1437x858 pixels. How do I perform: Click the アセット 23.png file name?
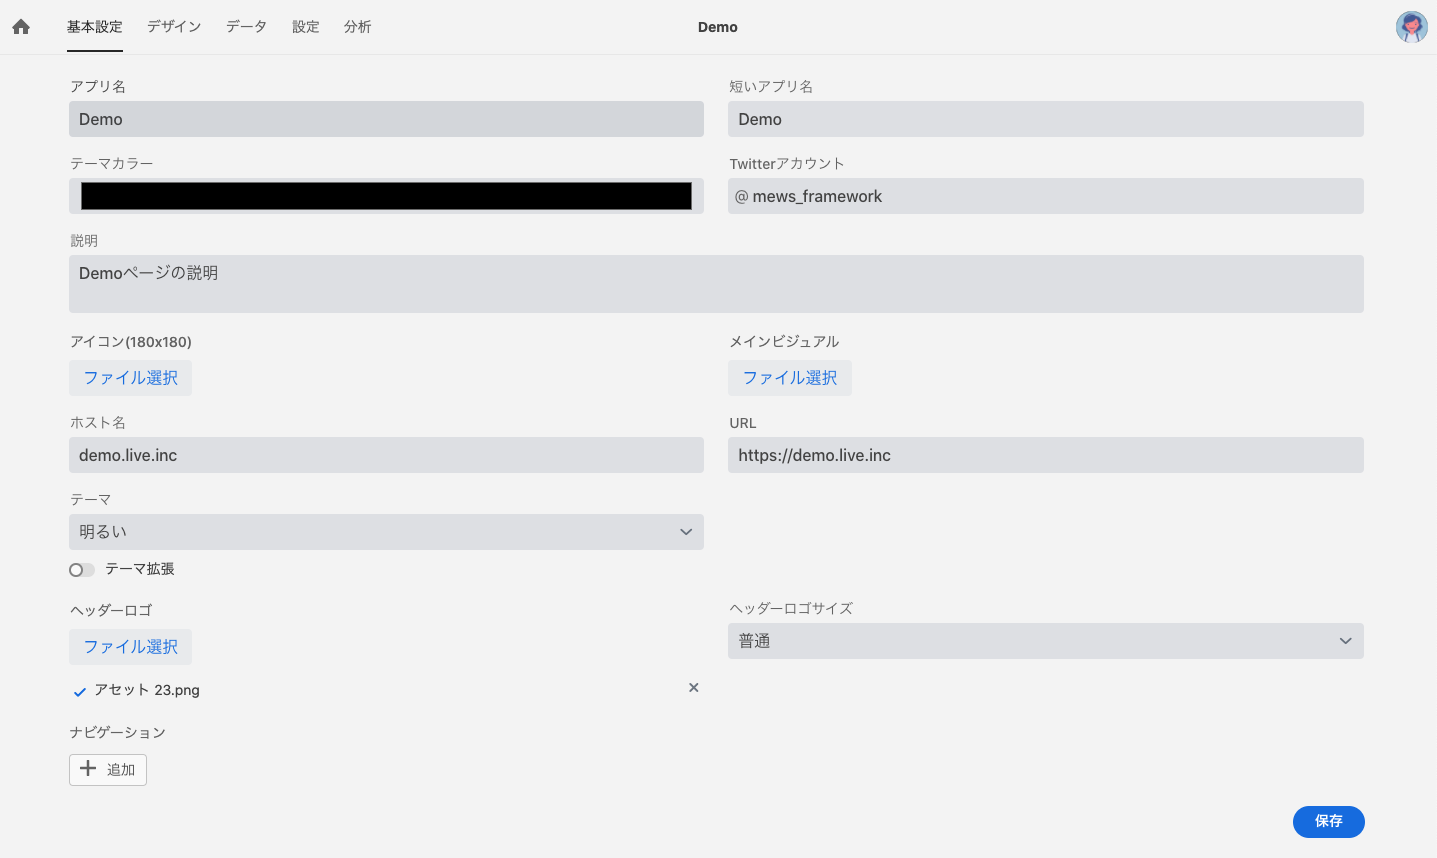click(x=147, y=690)
